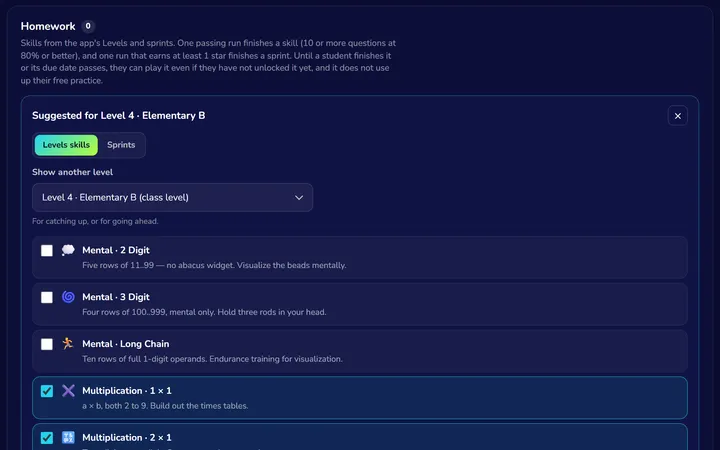Click the purple X icon for Multiplication 1 × 1
This screenshot has width=720, height=450.
[68, 391]
